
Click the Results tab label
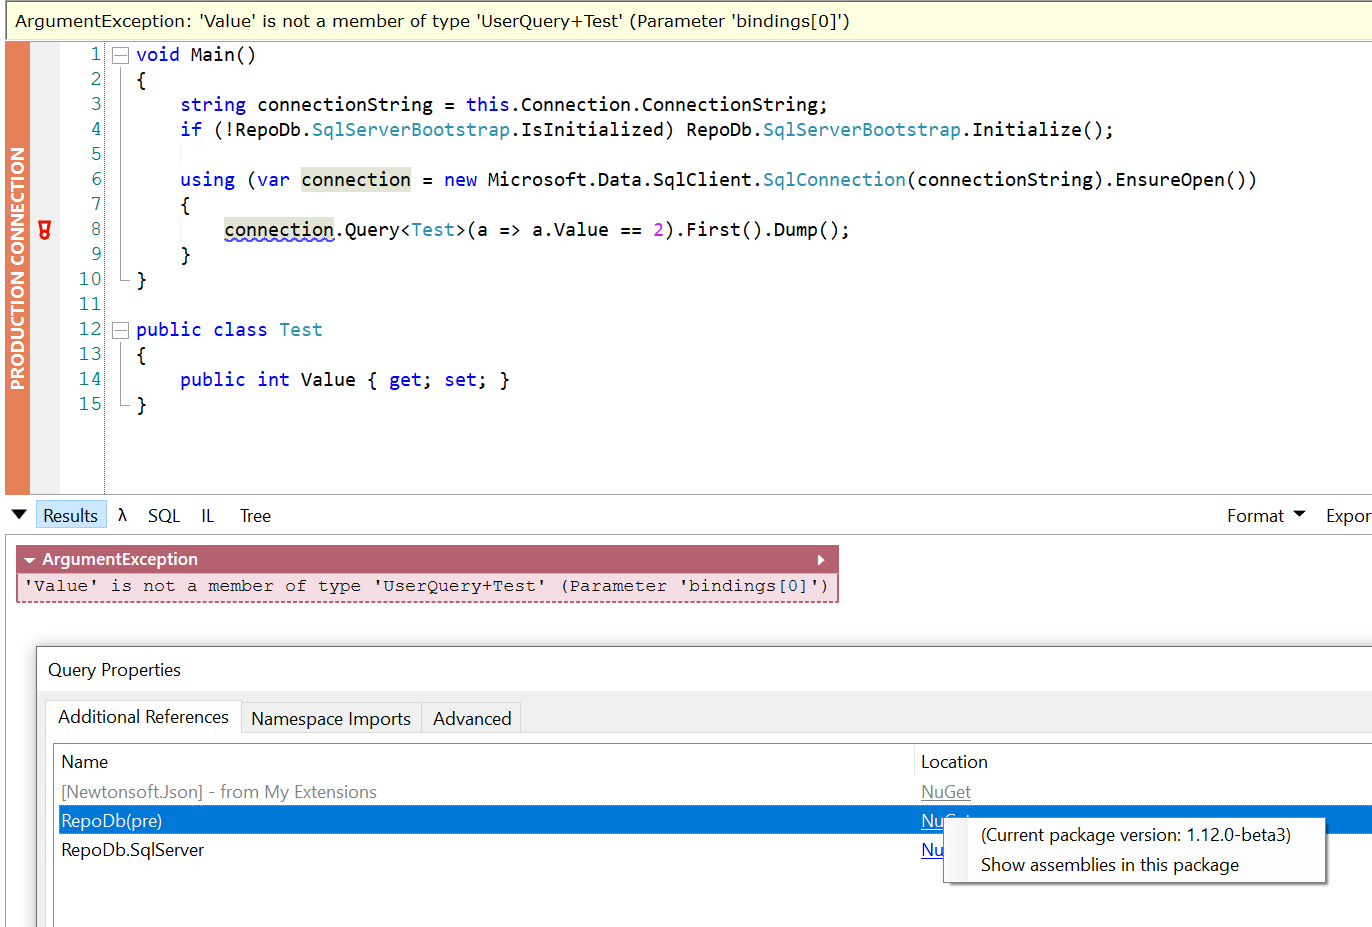point(71,515)
